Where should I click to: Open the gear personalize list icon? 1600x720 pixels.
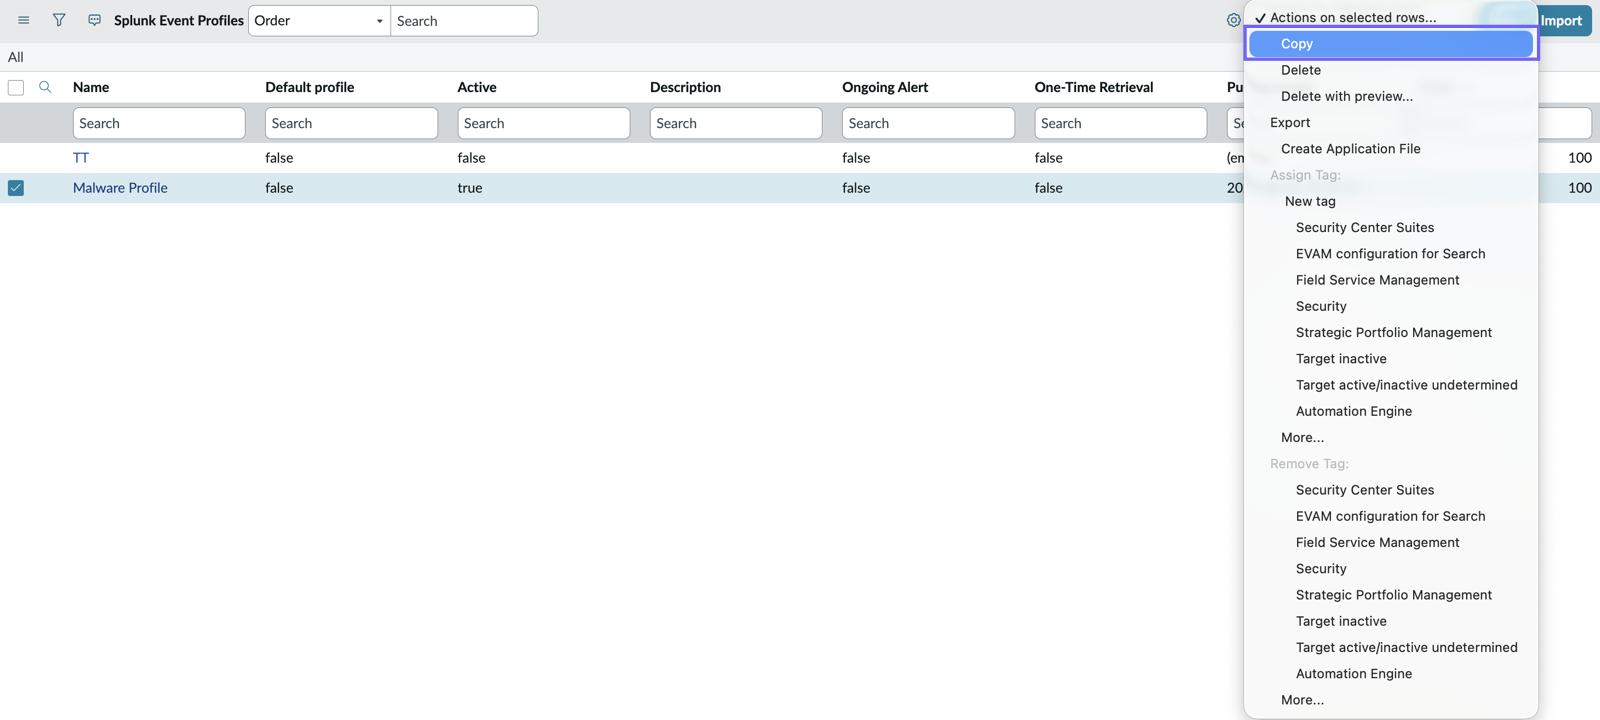click(x=1233, y=20)
